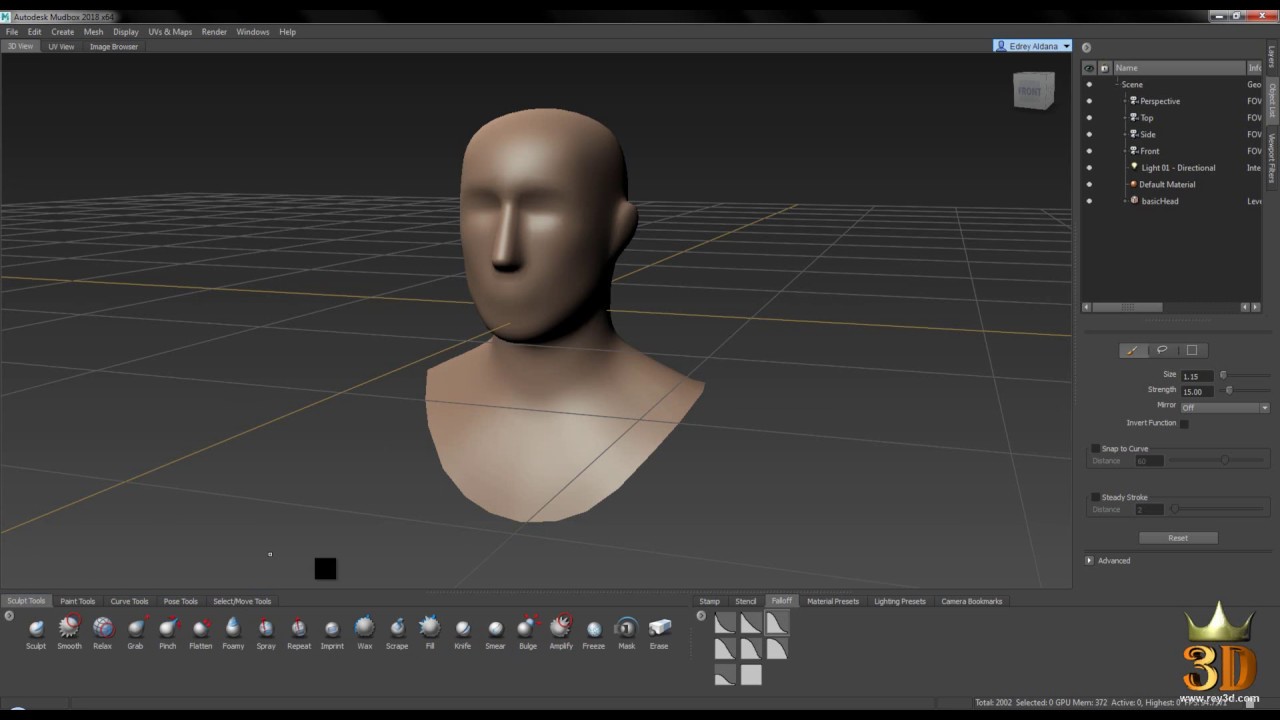The width and height of the screenshot is (1280, 720).
Task: Open the Select/Move Tools tab
Action: pos(242,601)
